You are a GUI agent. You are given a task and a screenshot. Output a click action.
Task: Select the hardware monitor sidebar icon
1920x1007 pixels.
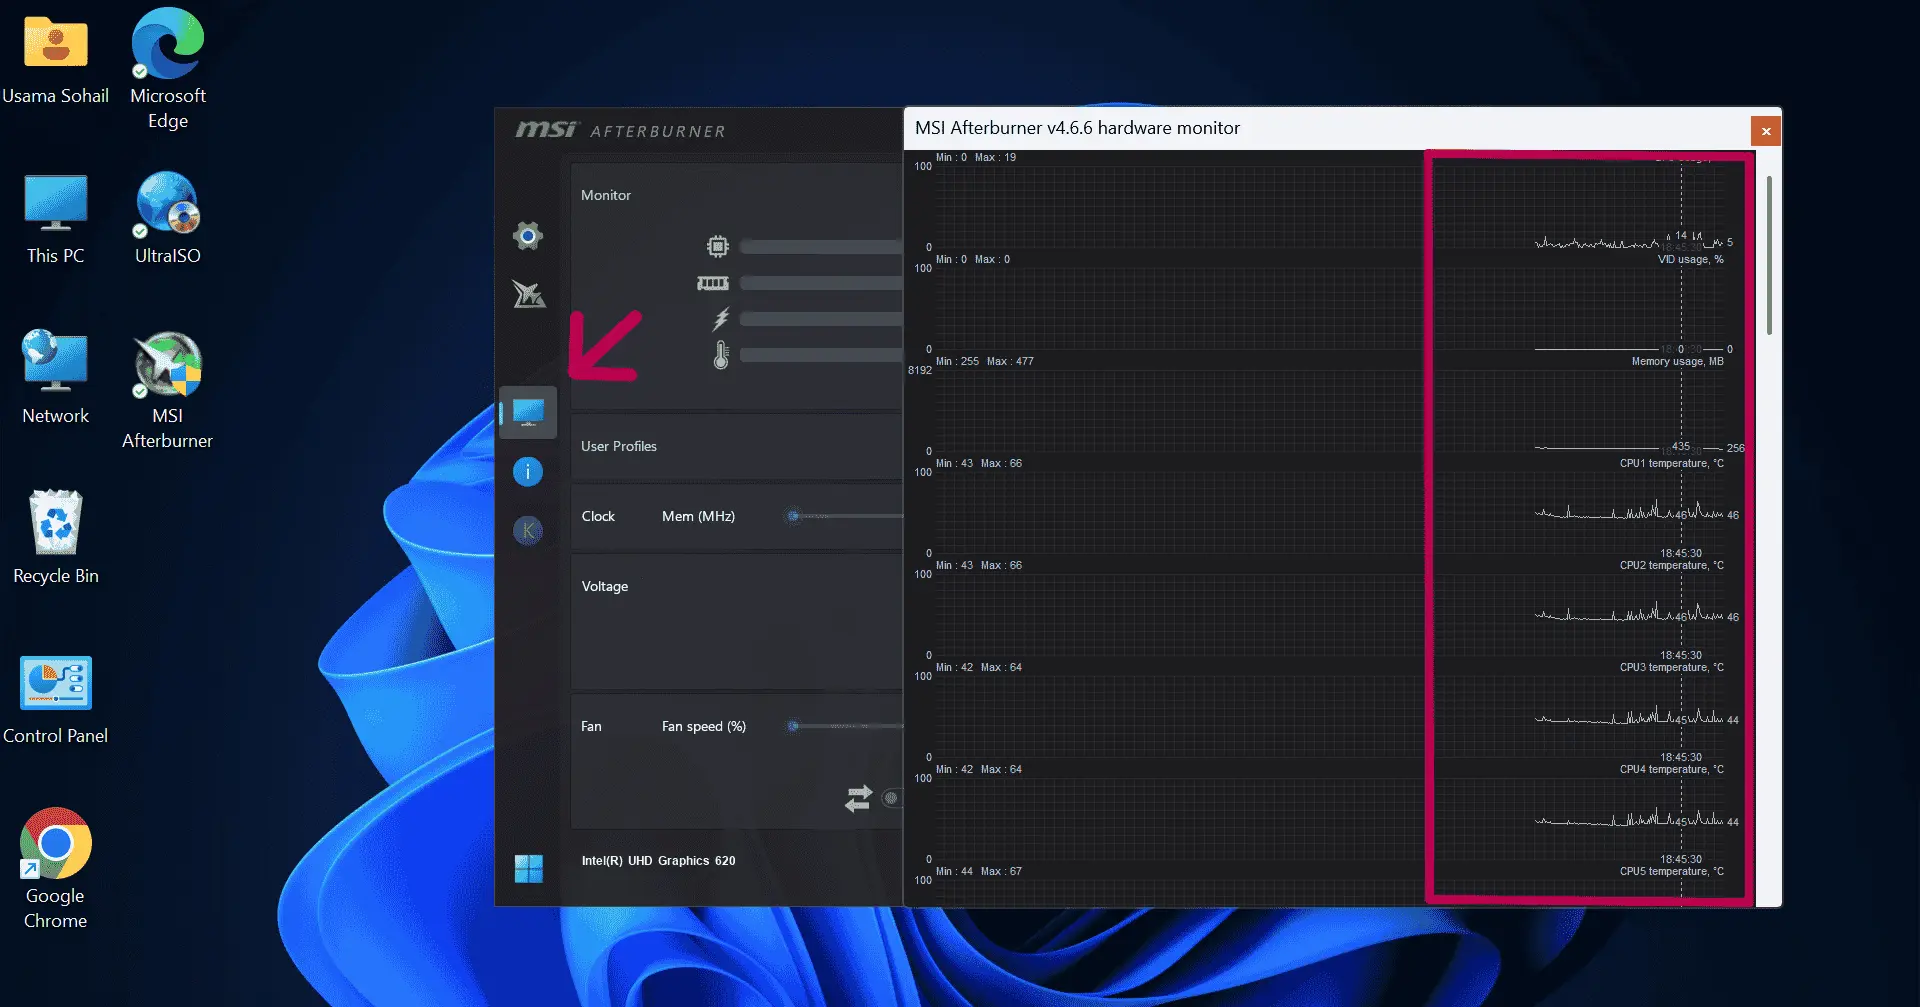[528, 412]
